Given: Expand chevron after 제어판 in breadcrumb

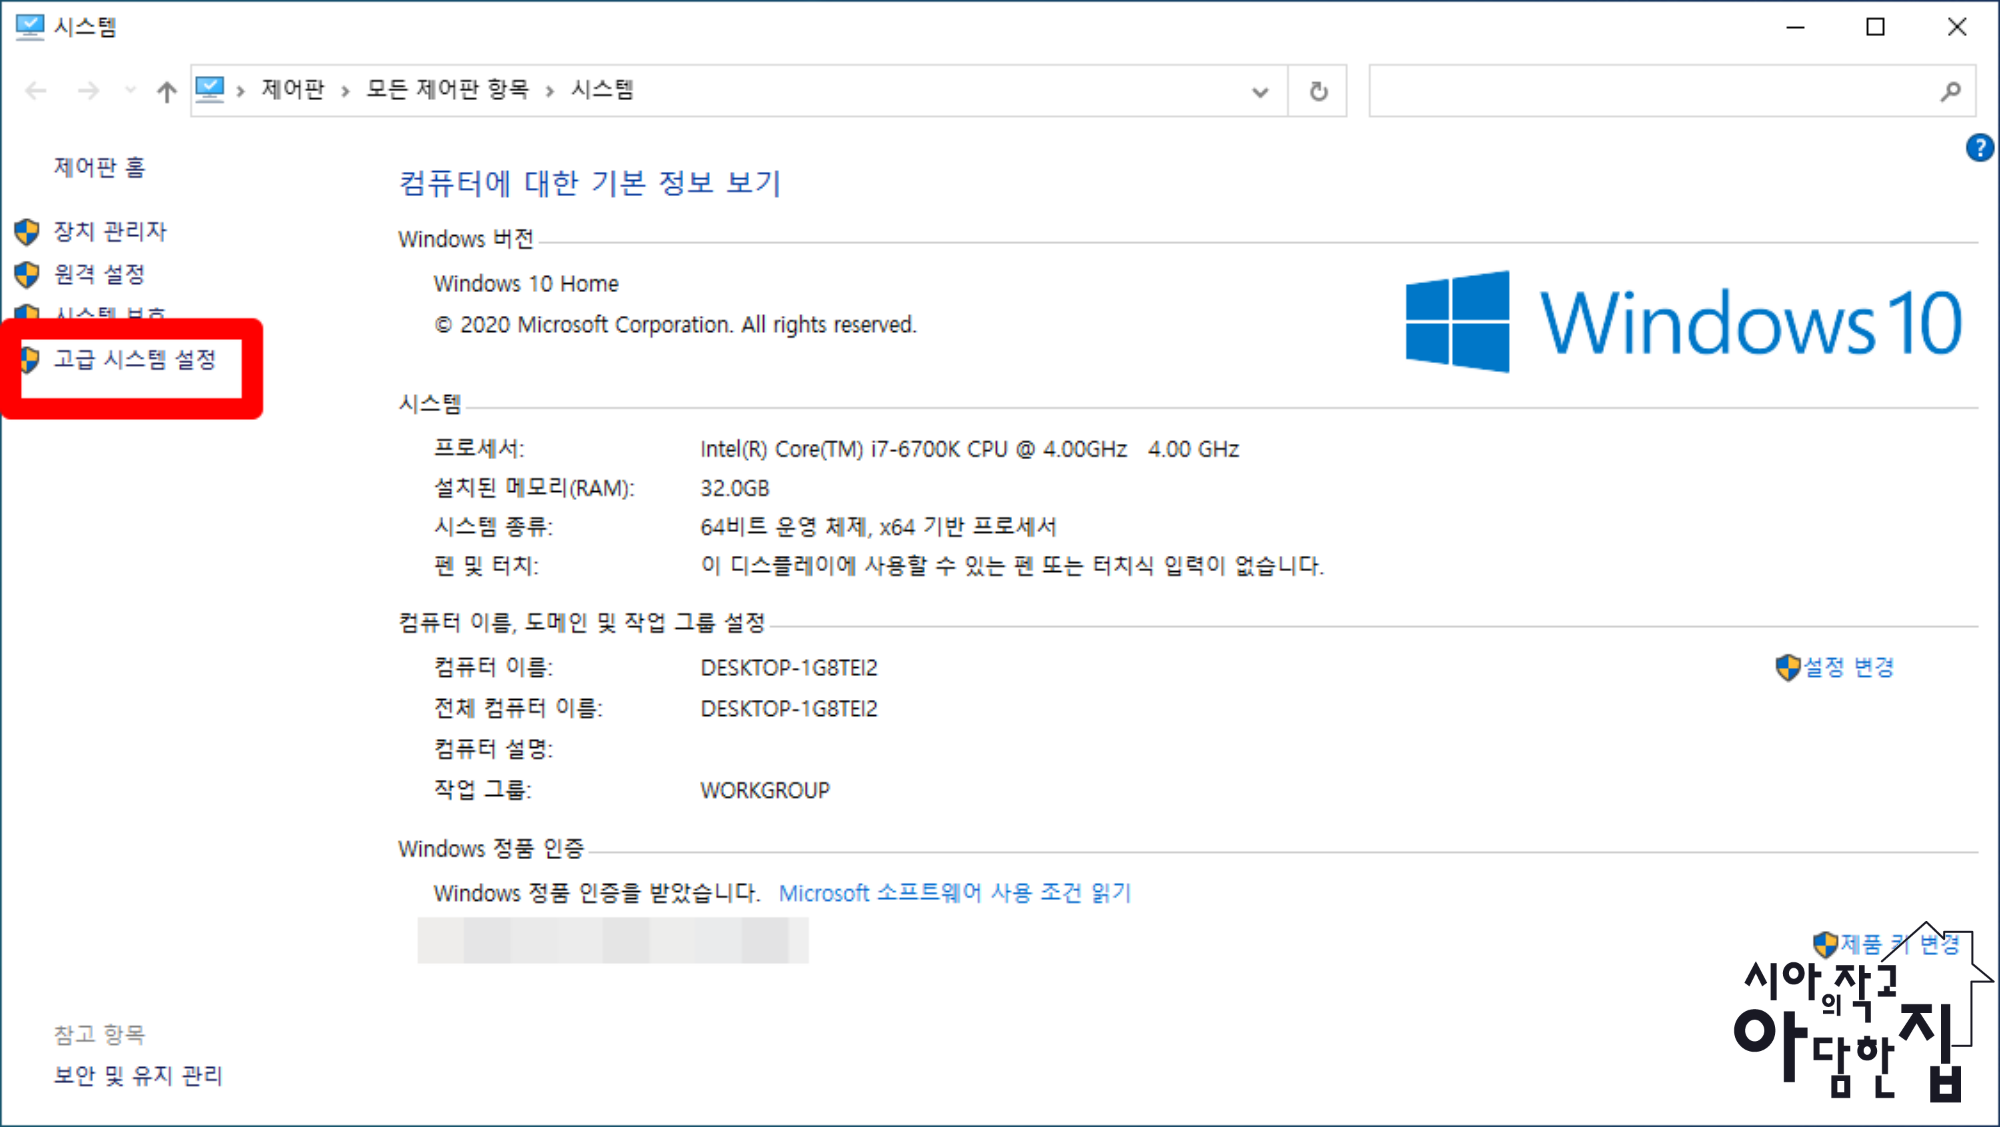Looking at the screenshot, I should click(x=345, y=91).
